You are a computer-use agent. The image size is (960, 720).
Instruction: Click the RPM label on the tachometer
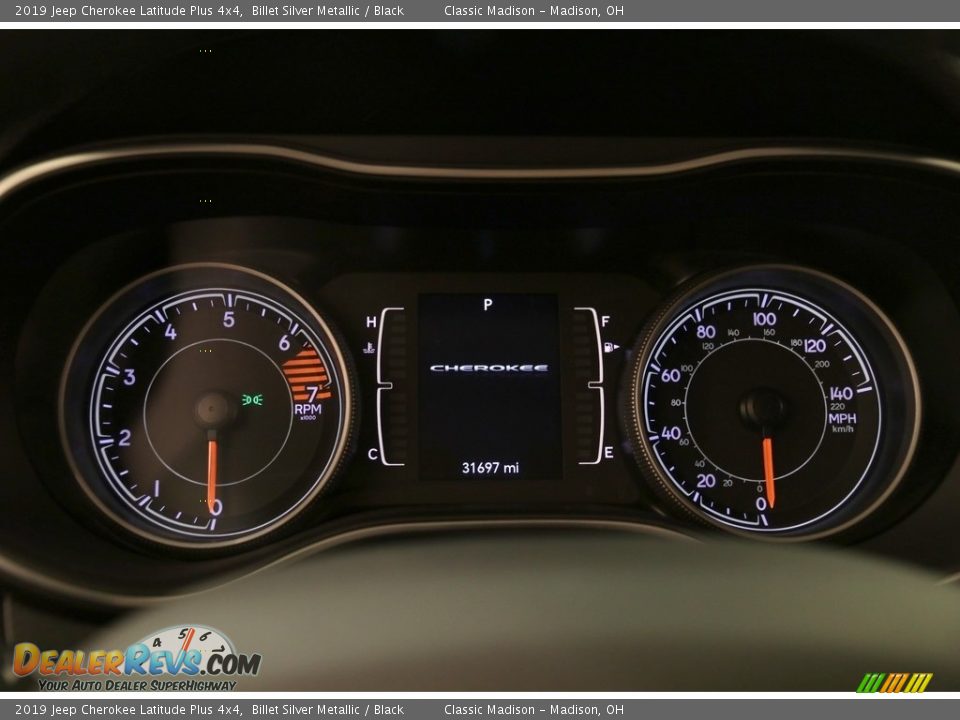click(308, 410)
